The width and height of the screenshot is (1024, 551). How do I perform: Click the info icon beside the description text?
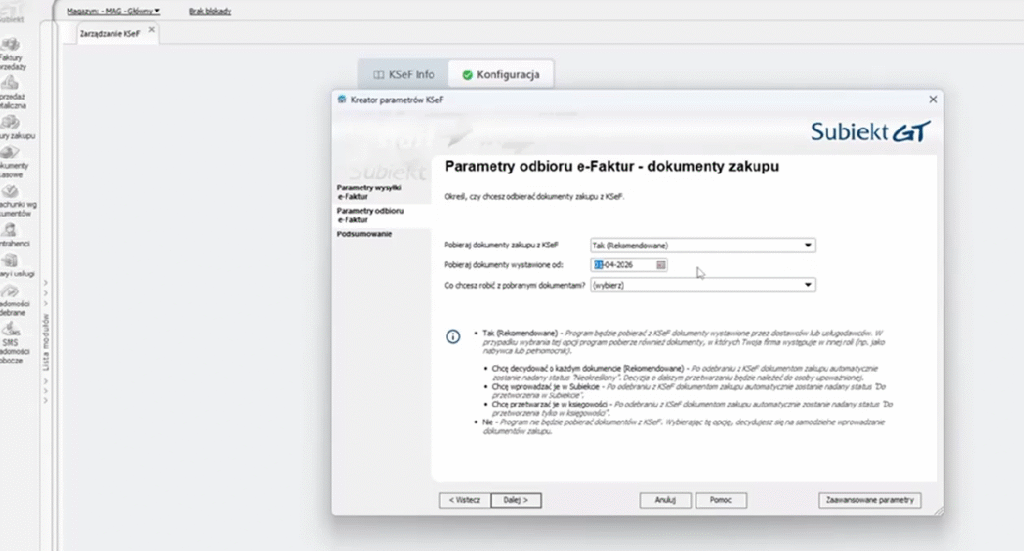tap(453, 337)
